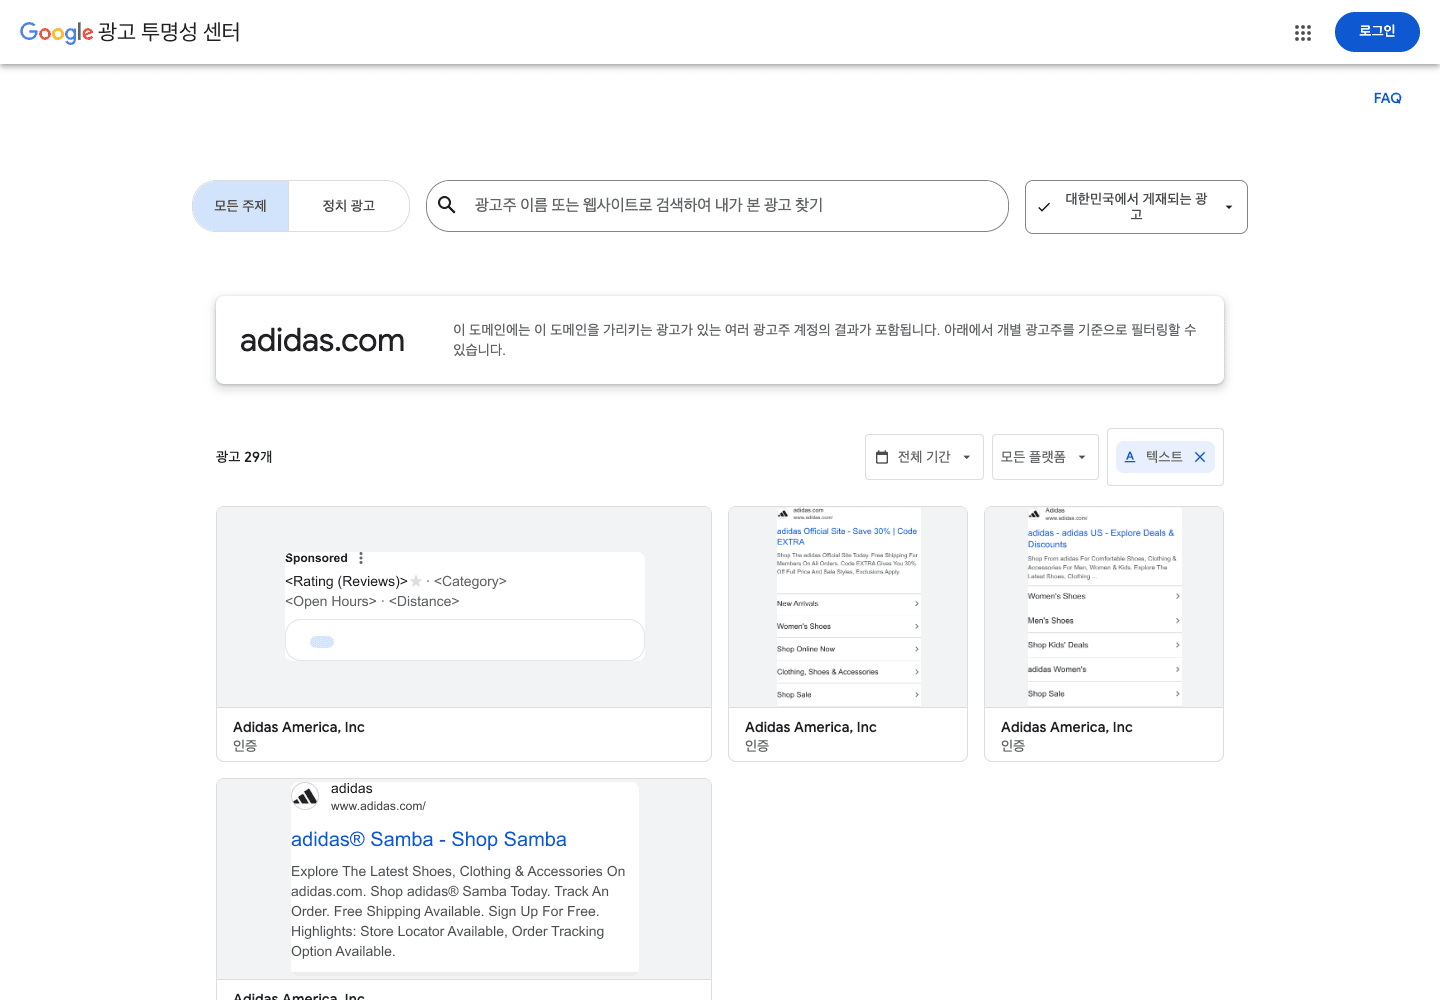Open the three-dot menu beside Sponsored
1440x1000 pixels.
[x=361, y=558]
